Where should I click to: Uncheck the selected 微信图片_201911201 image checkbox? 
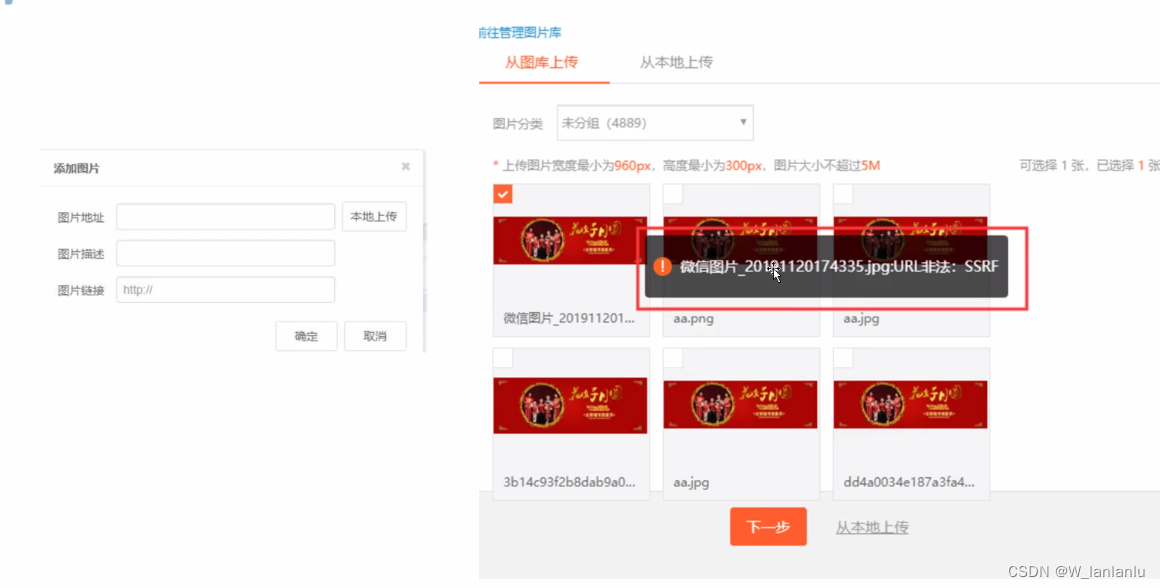coord(503,194)
